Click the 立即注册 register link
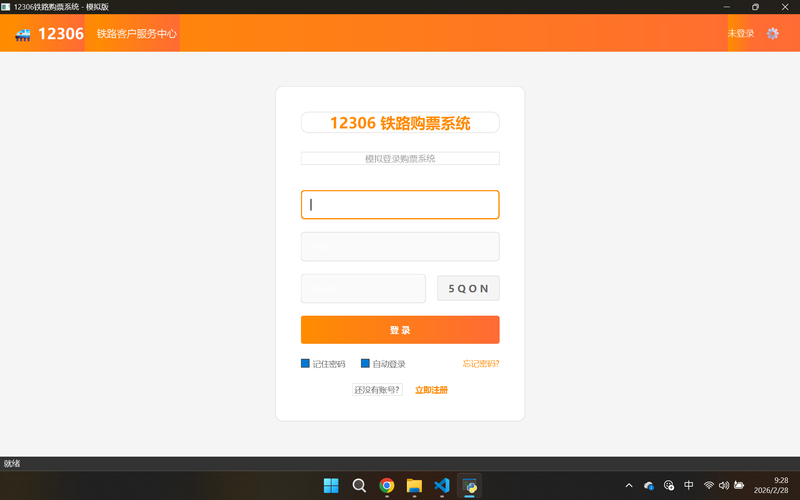This screenshot has height=500, width=800. pos(431,390)
